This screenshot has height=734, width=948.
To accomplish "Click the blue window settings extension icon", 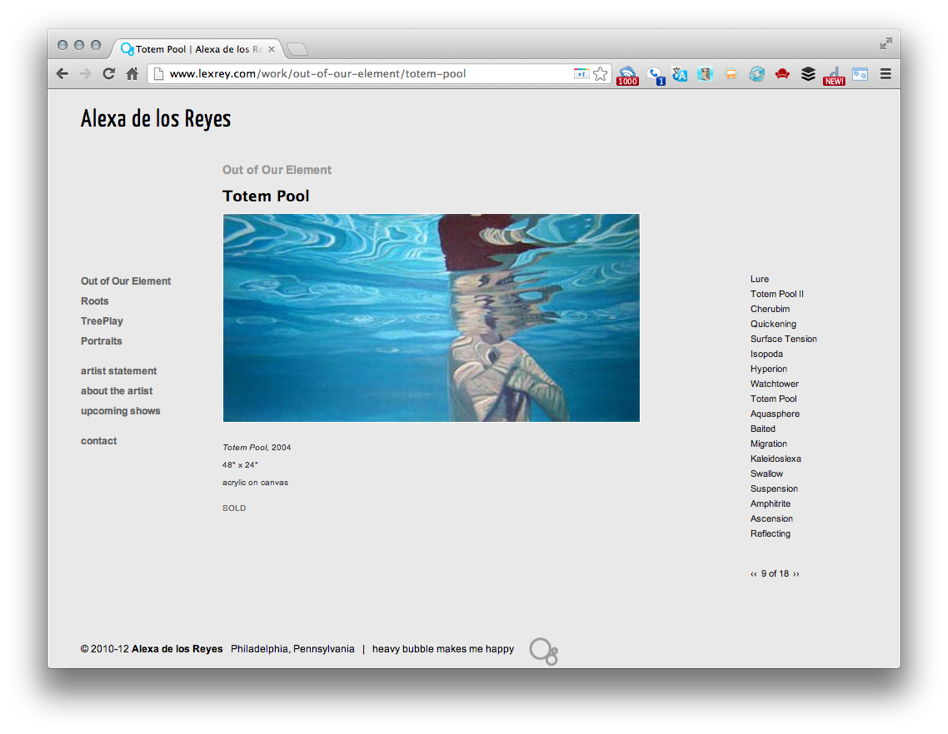I will tap(860, 74).
